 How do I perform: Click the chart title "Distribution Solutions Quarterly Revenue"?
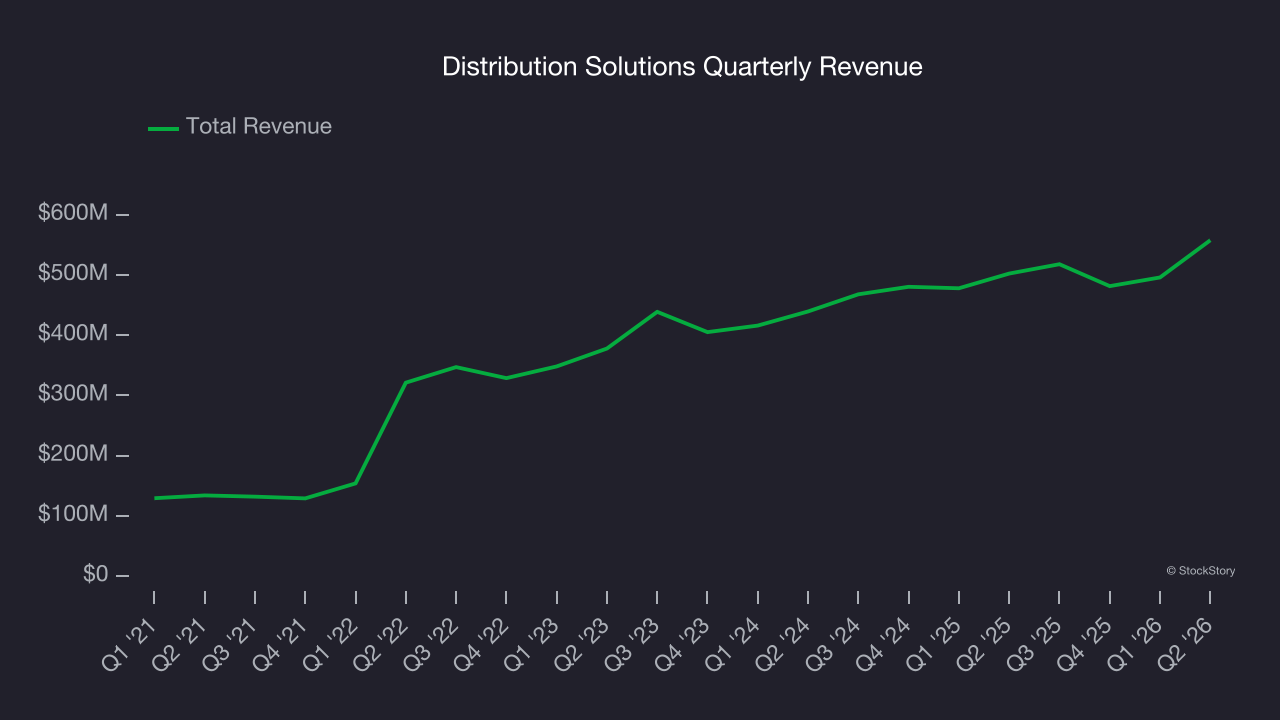click(682, 67)
